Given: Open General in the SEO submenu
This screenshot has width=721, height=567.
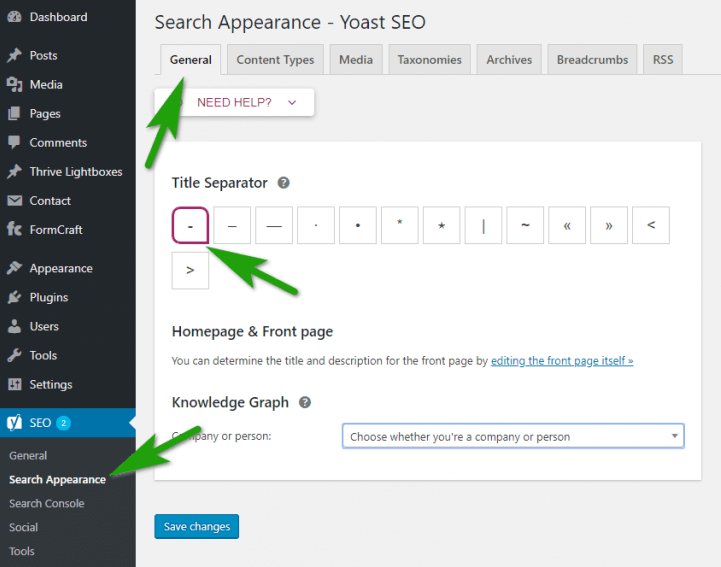Looking at the screenshot, I should [28, 456].
